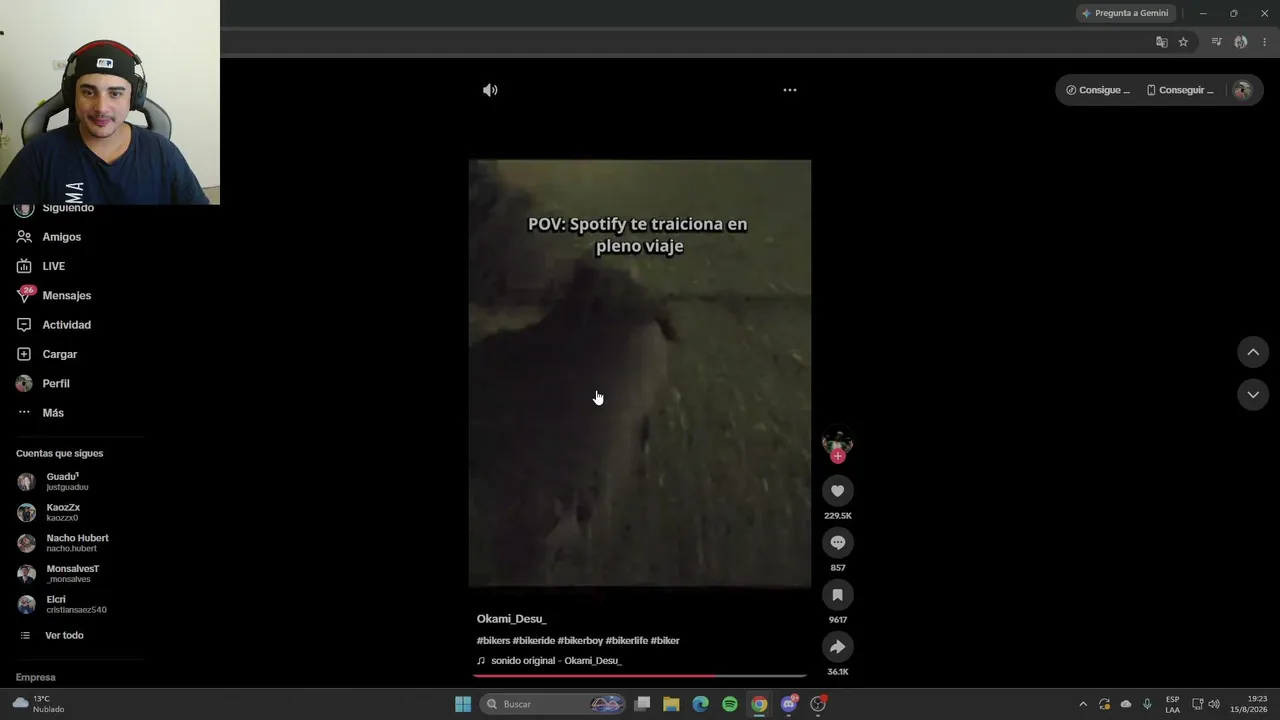Open cloud icon in system tray
Screen dimensions: 1280x720
pos(1126,704)
